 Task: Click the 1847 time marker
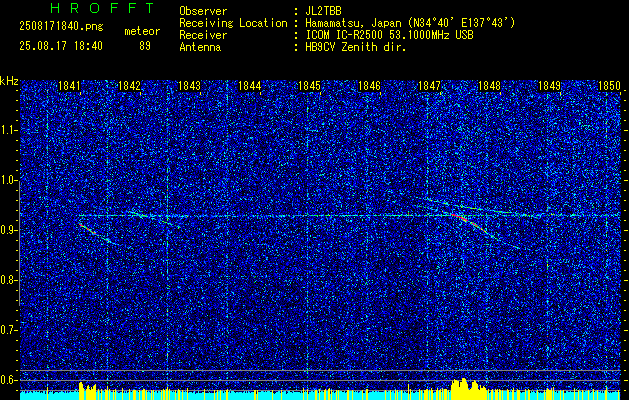click(x=429, y=86)
